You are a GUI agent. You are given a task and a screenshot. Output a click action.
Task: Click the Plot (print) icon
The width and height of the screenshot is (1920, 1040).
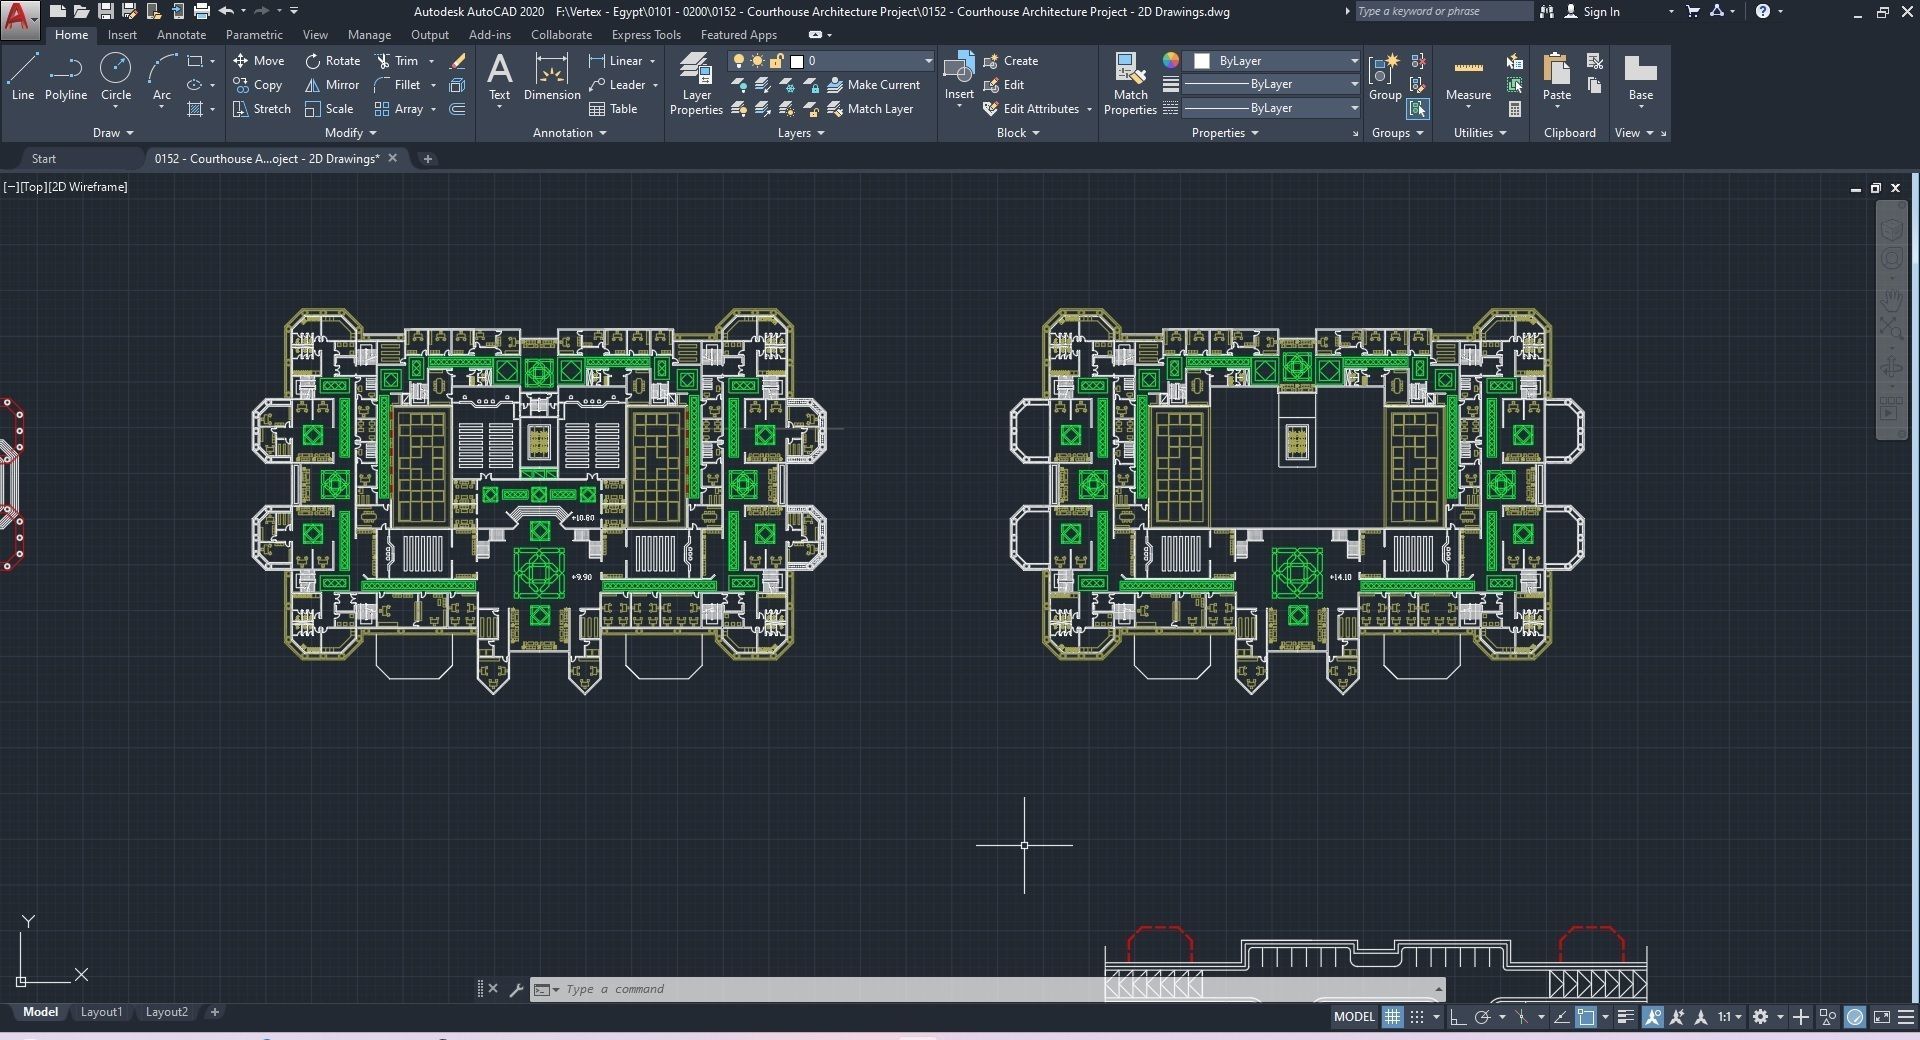201,12
